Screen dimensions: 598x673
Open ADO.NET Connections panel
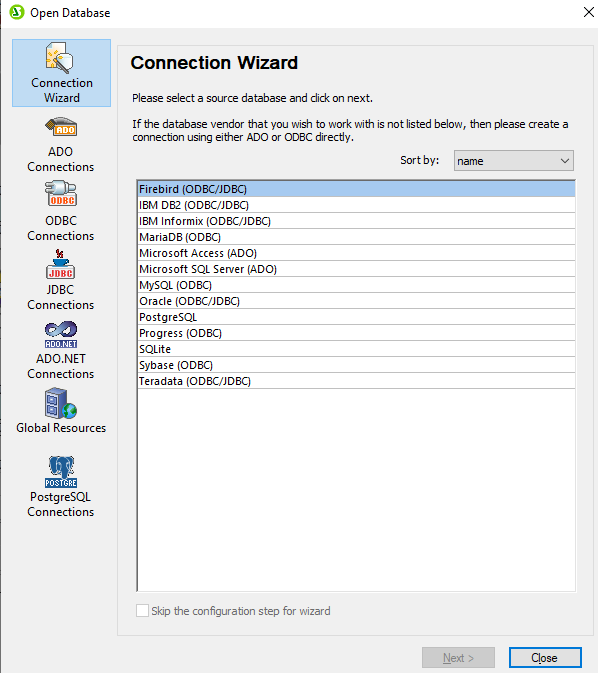(61, 350)
